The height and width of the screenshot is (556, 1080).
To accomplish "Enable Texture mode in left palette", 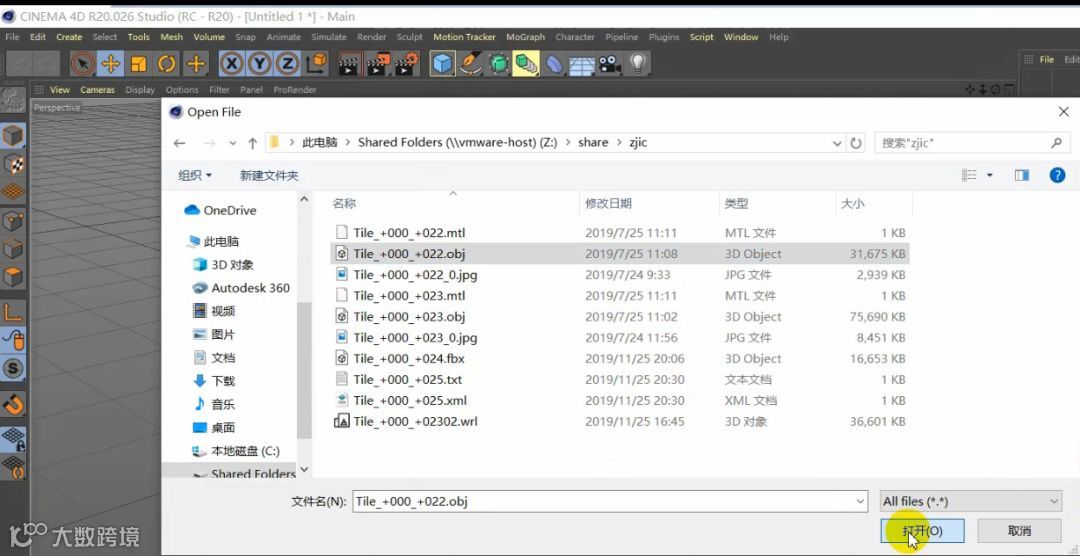I will pos(14,164).
